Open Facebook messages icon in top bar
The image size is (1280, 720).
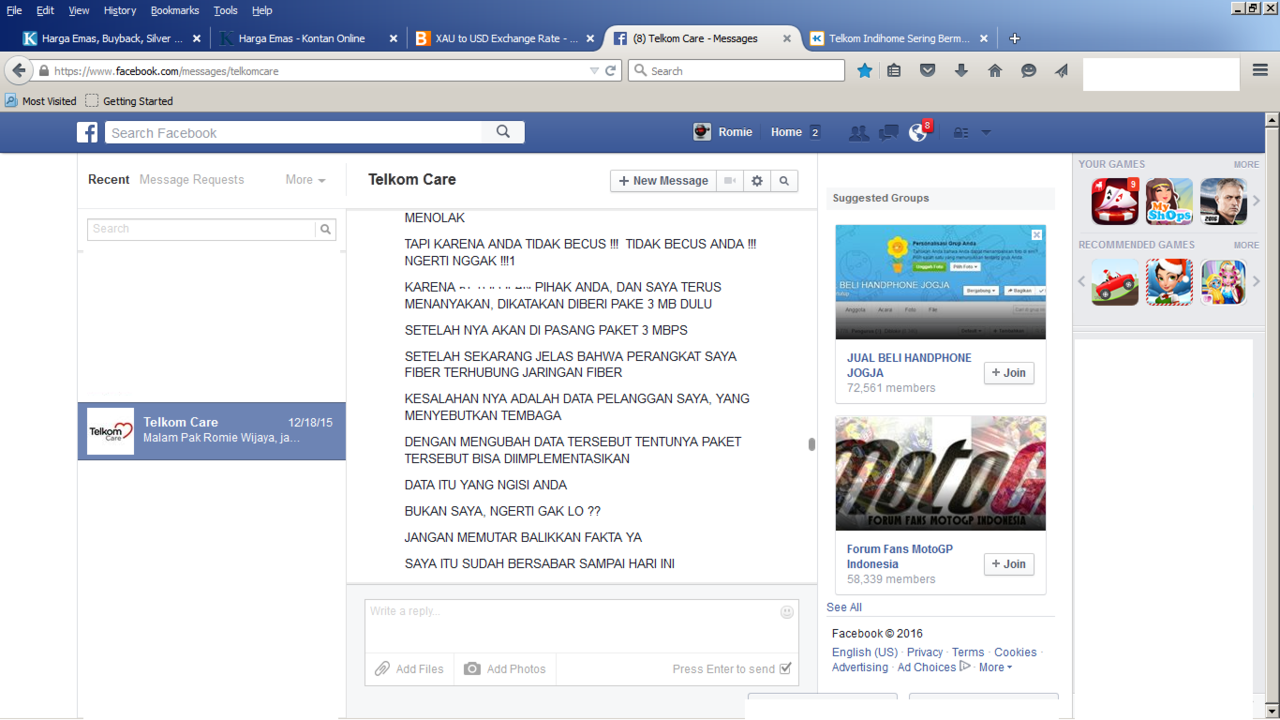click(x=888, y=133)
